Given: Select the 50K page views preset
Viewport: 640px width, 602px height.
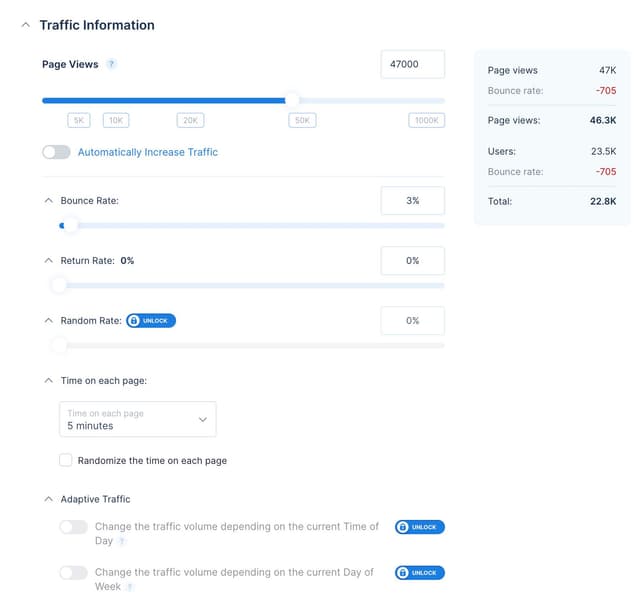Looking at the screenshot, I should 302,120.
